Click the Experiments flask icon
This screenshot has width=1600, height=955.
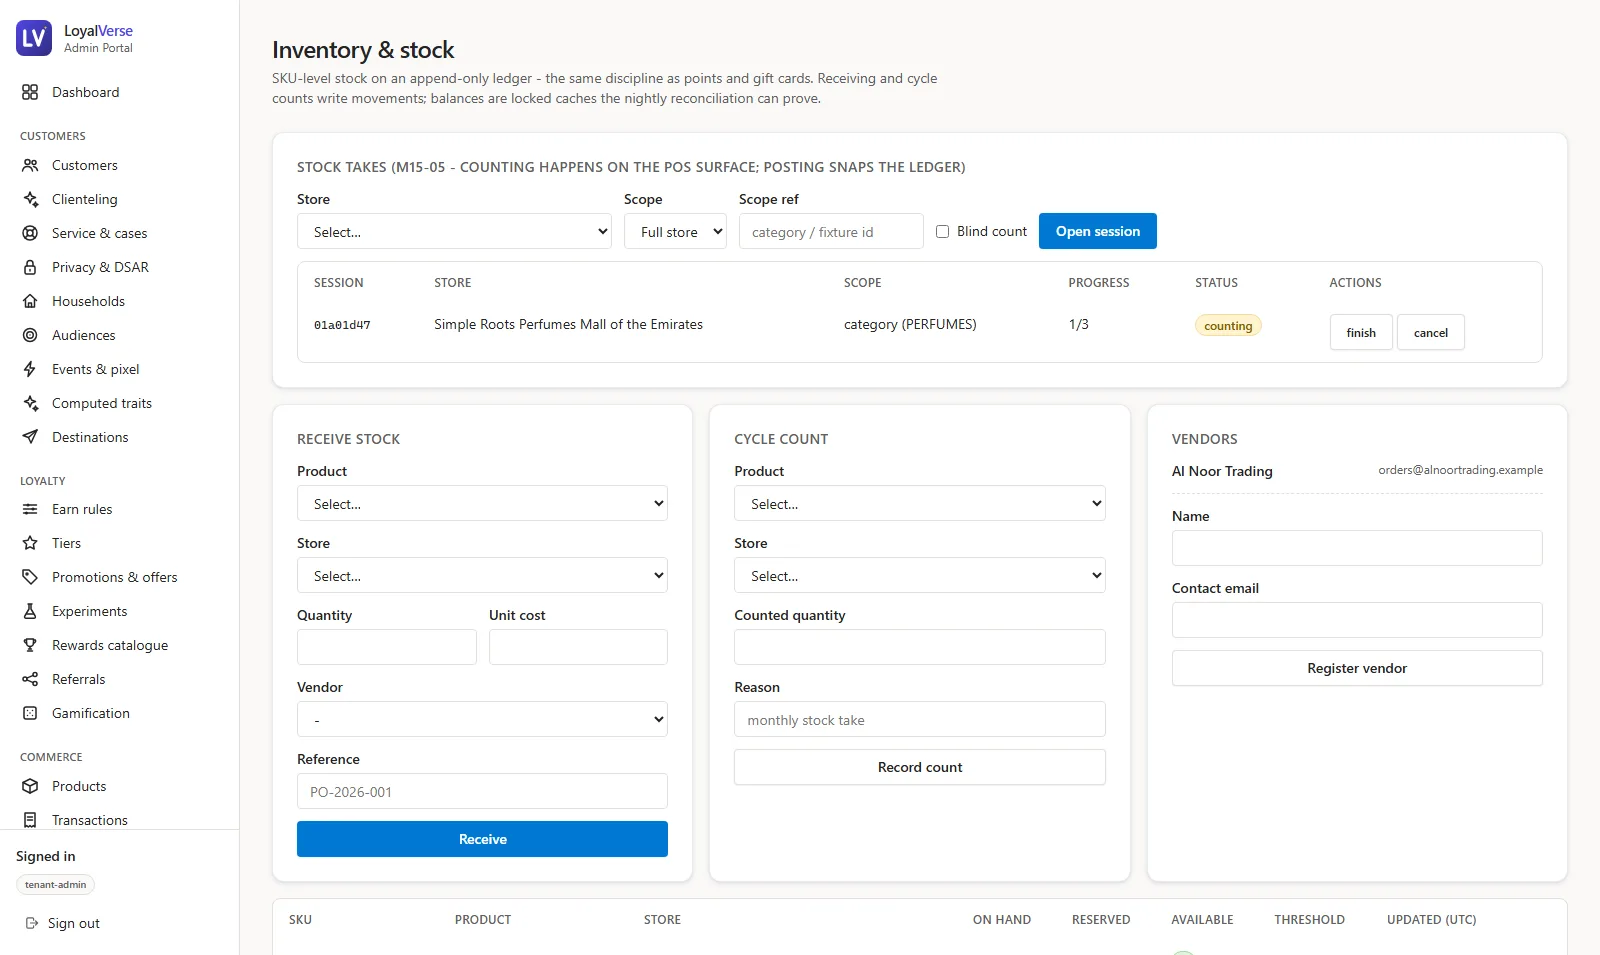[x=30, y=611]
